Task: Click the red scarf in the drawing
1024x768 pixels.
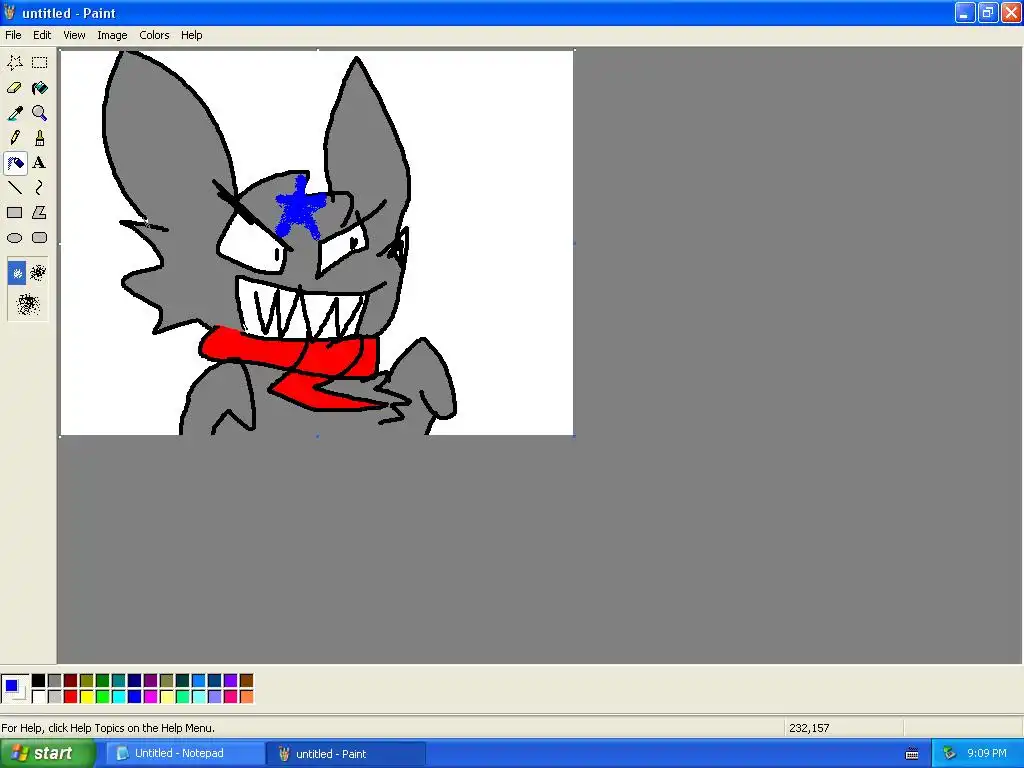Action: 294,366
